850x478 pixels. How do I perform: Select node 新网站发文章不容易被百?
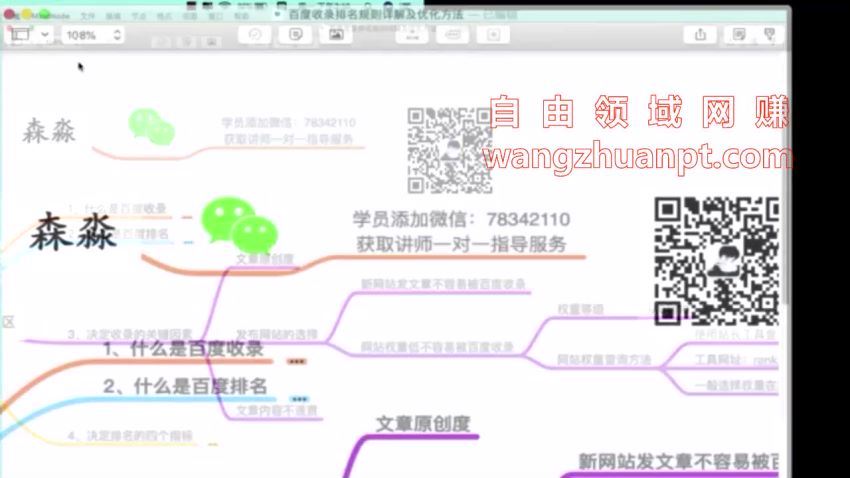tap(678, 461)
